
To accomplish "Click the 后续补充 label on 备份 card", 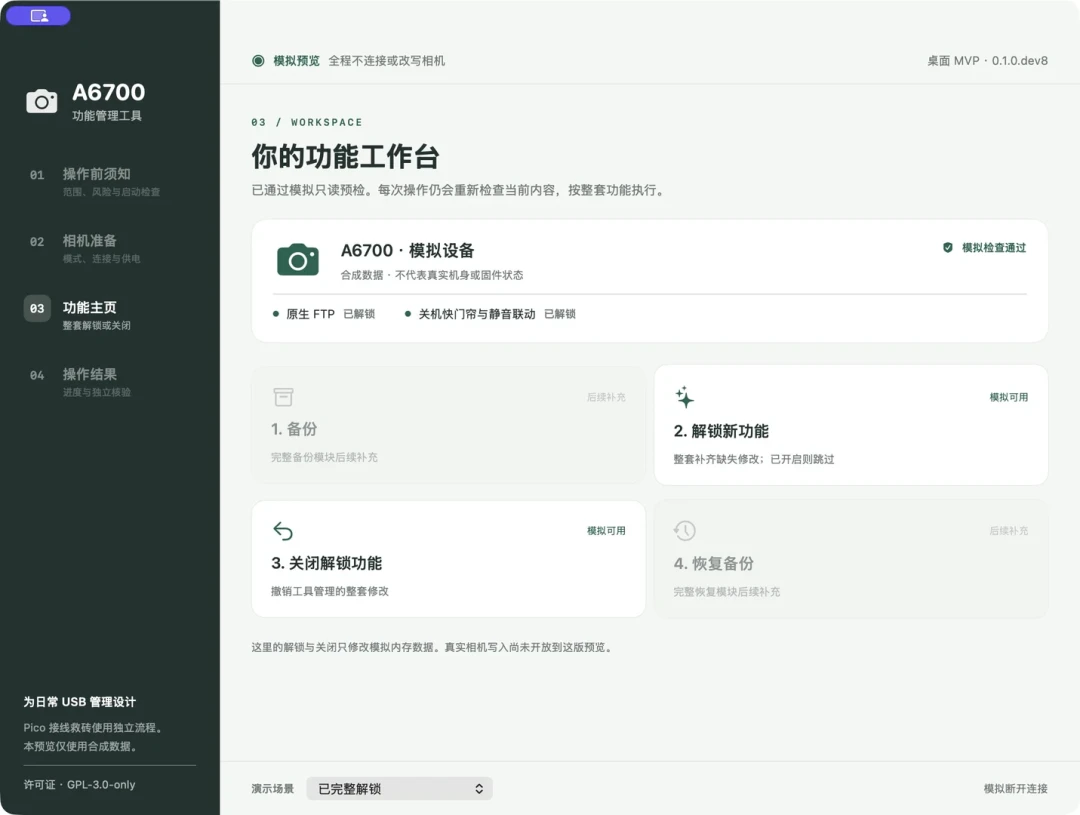I will (x=606, y=398).
